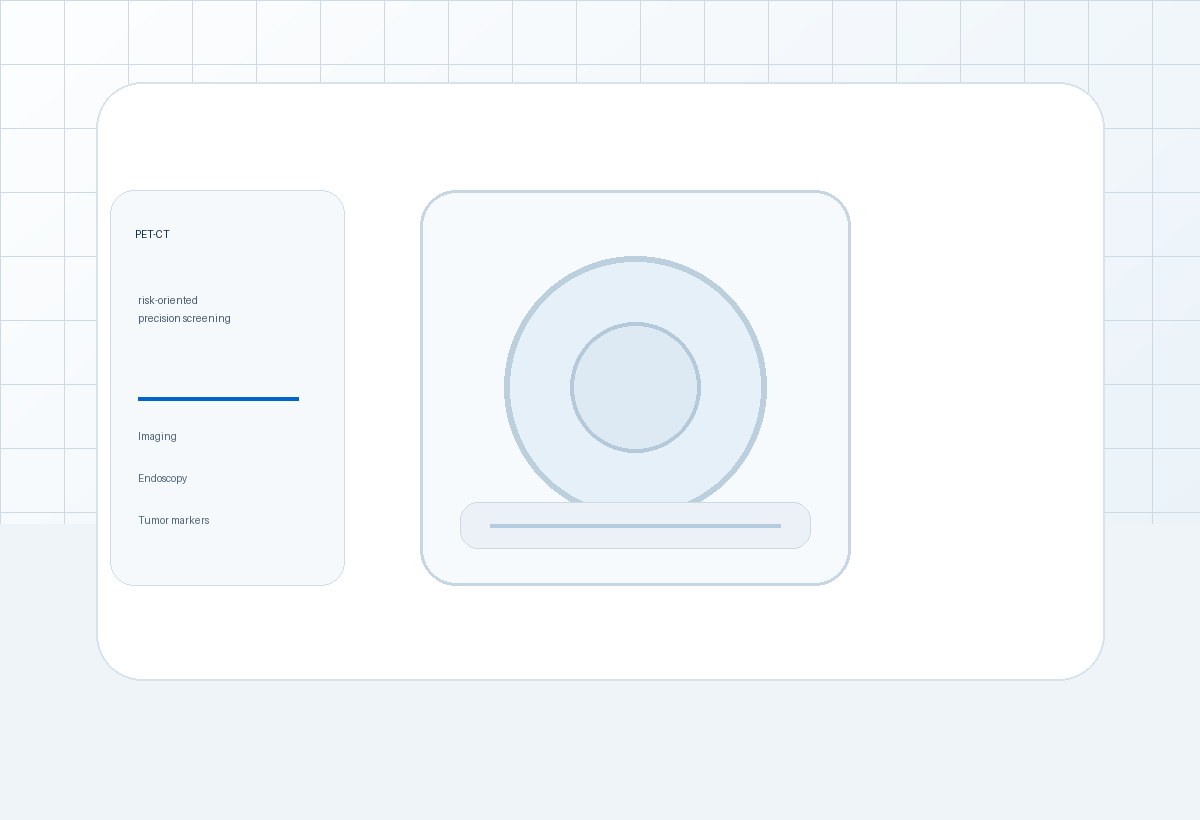Click the blue horizontal progress bar
Image resolution: width=1200 pixels, height=820 pixels.
pyautogui.click(x=218, y=399)
